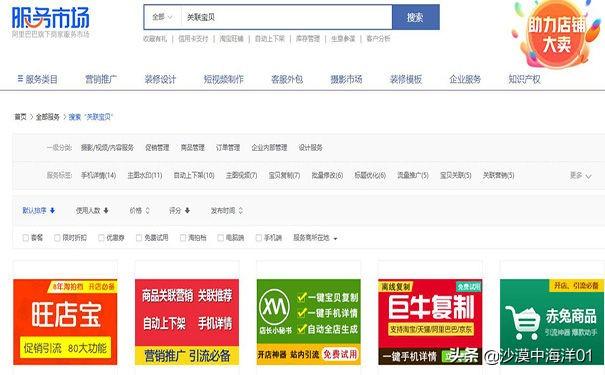
Task: Toggle the 免费试用 checkbox
Action: click(x=139, y=238)
